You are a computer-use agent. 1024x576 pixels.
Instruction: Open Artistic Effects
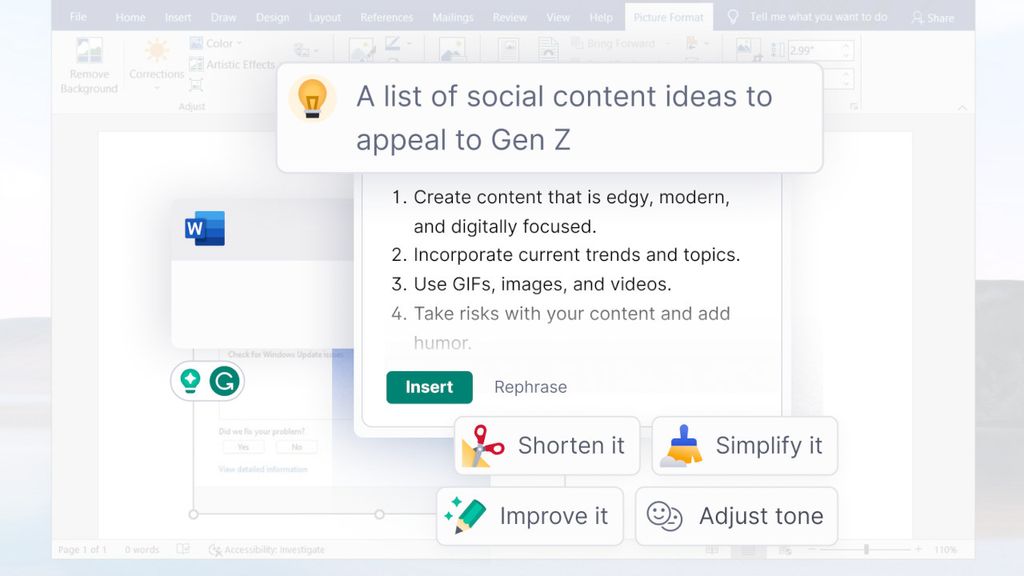(237, 64)
